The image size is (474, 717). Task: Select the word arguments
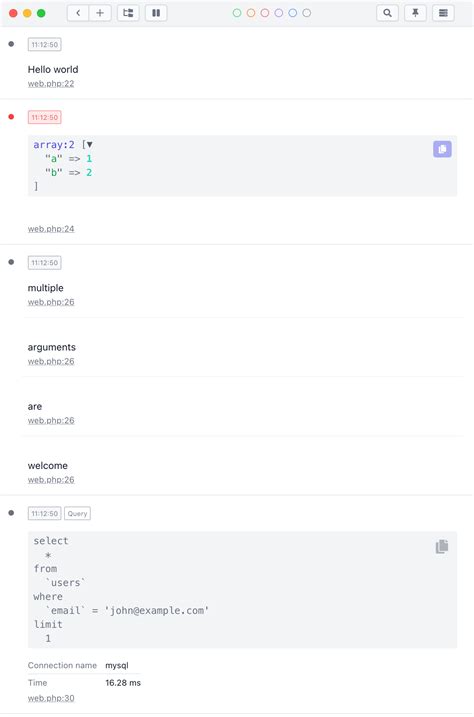pos(52,348)
